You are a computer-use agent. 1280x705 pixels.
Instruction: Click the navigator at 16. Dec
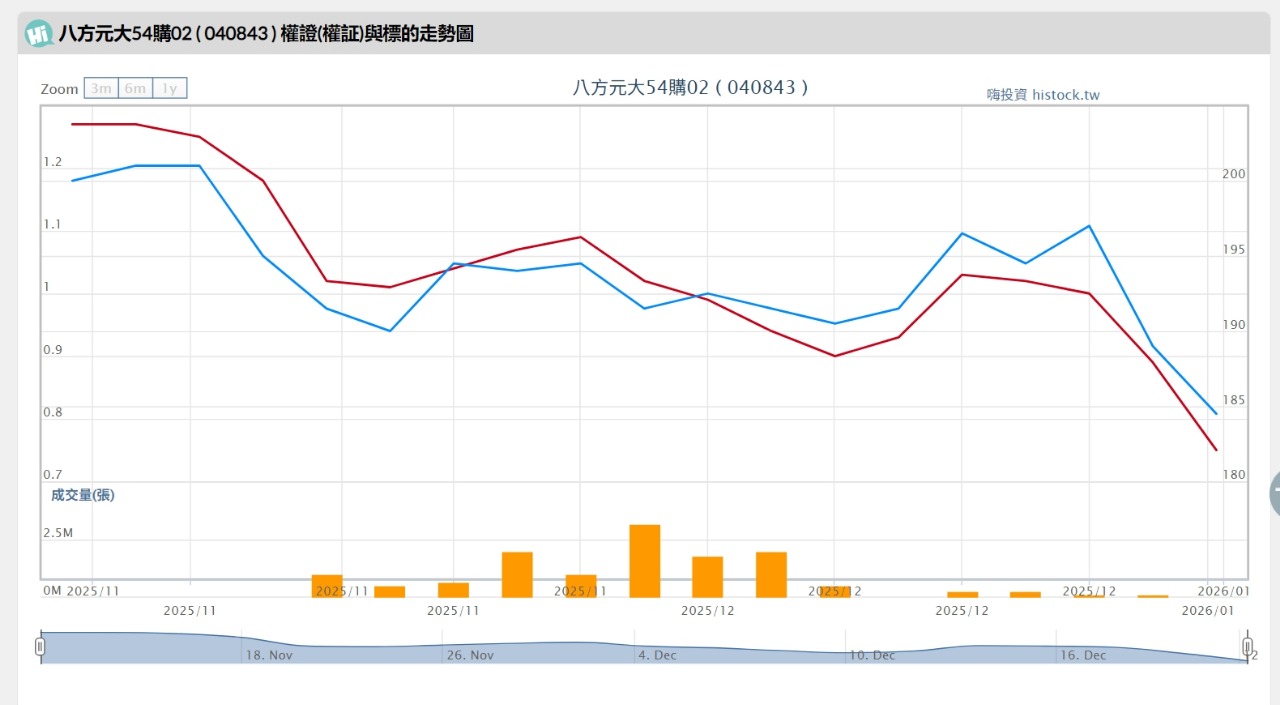click(x=1082, y=655)
